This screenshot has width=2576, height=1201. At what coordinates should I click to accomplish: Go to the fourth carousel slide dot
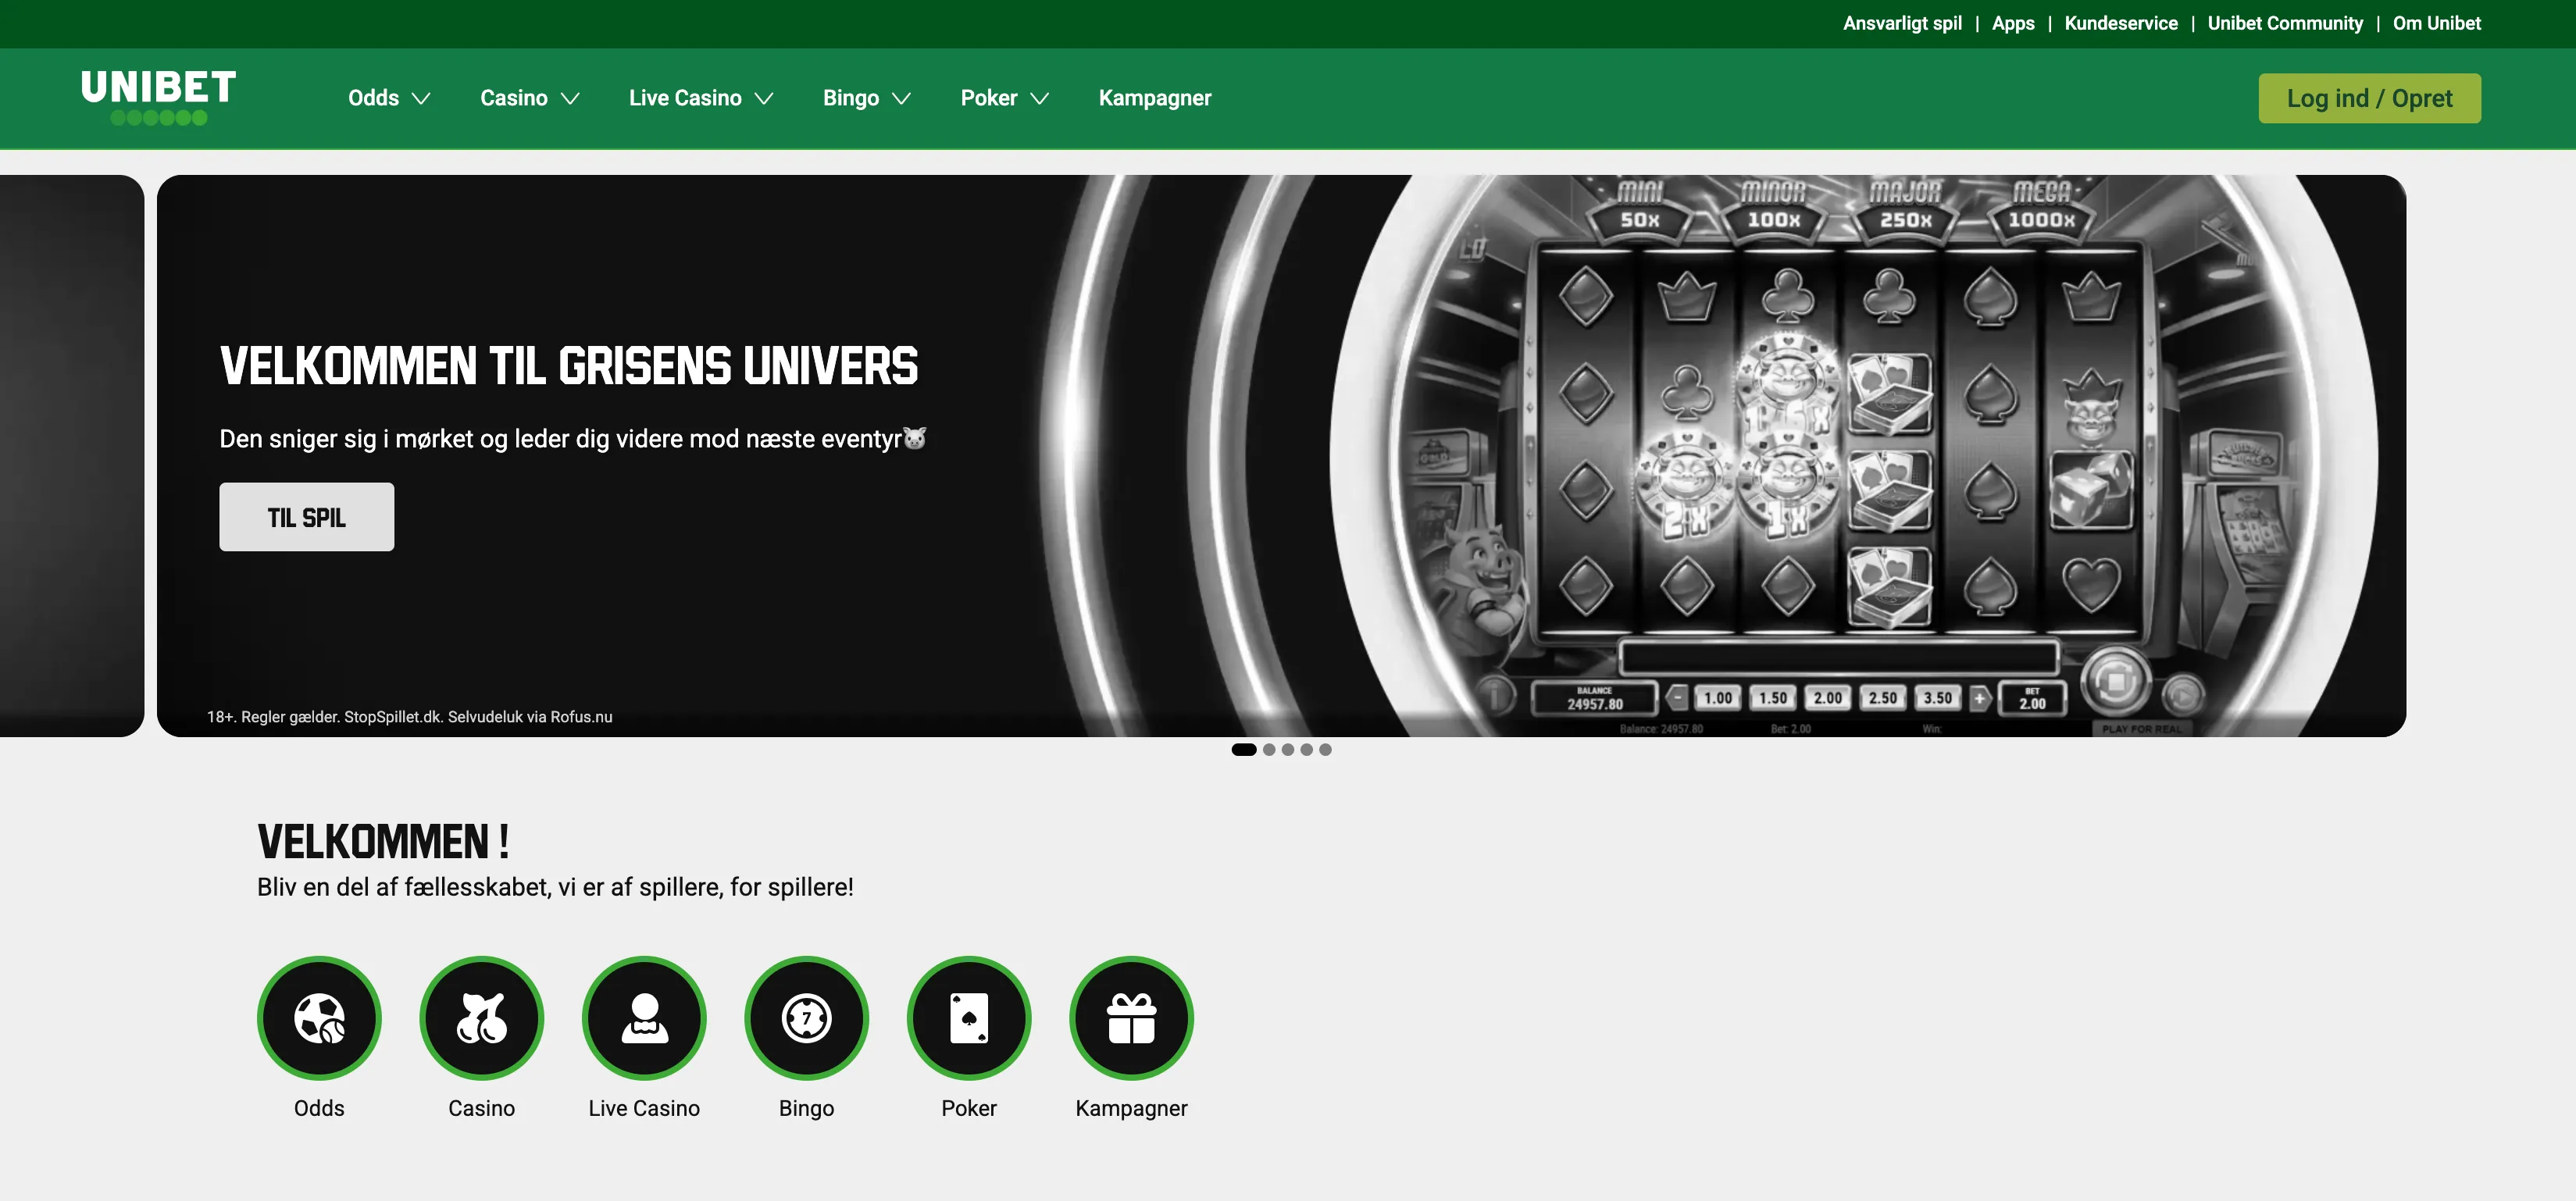[x=1306, y=749]
